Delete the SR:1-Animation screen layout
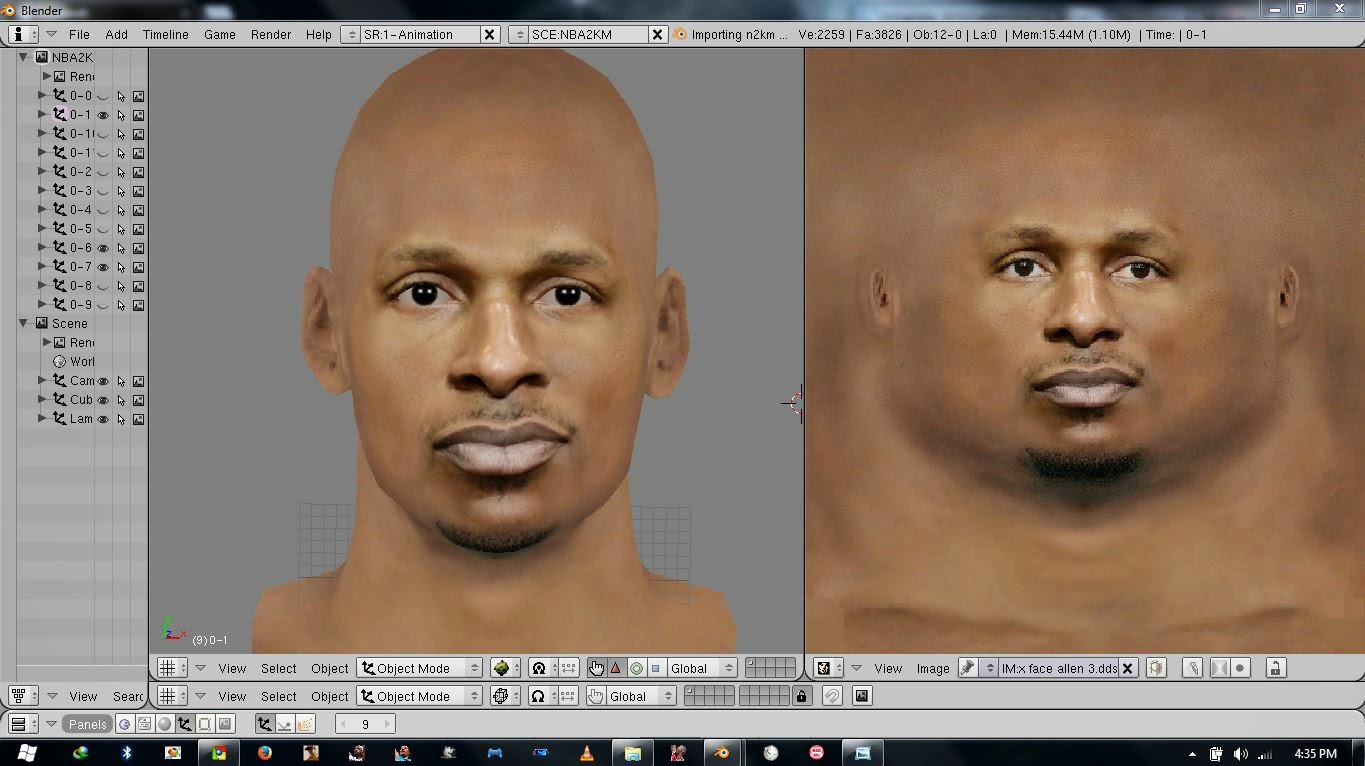Screen dimensions: 1365x766 point(490,34)
